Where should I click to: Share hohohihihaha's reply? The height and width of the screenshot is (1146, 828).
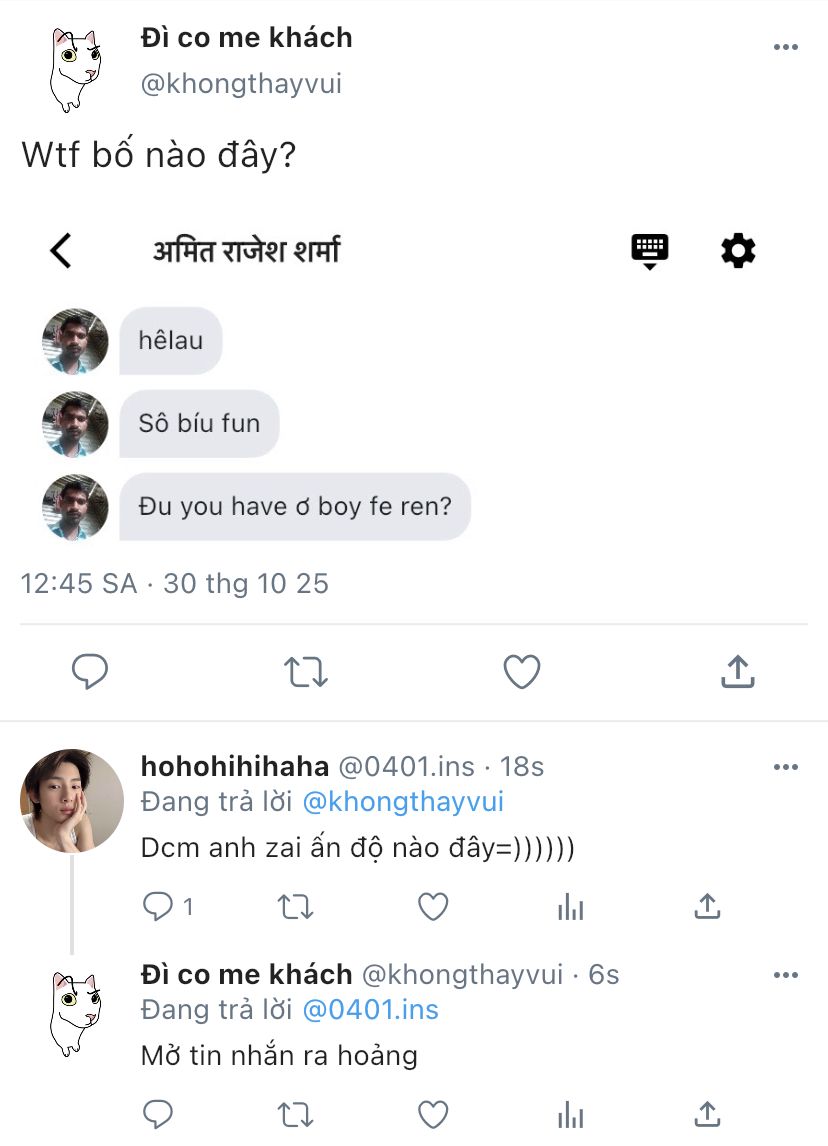pyautogui.click(x=707, y=907)
